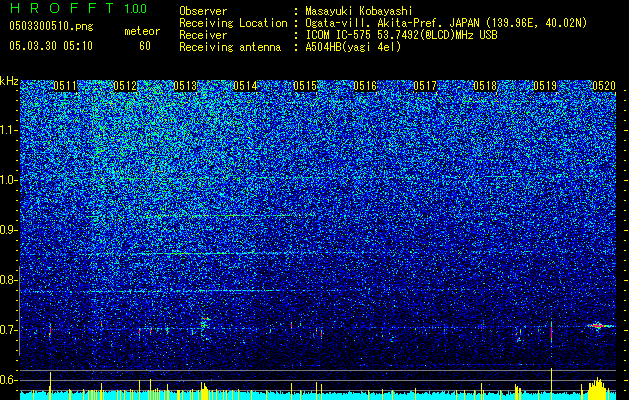
Task: Click the 0519 time marker label
Action: pos(545,86)
